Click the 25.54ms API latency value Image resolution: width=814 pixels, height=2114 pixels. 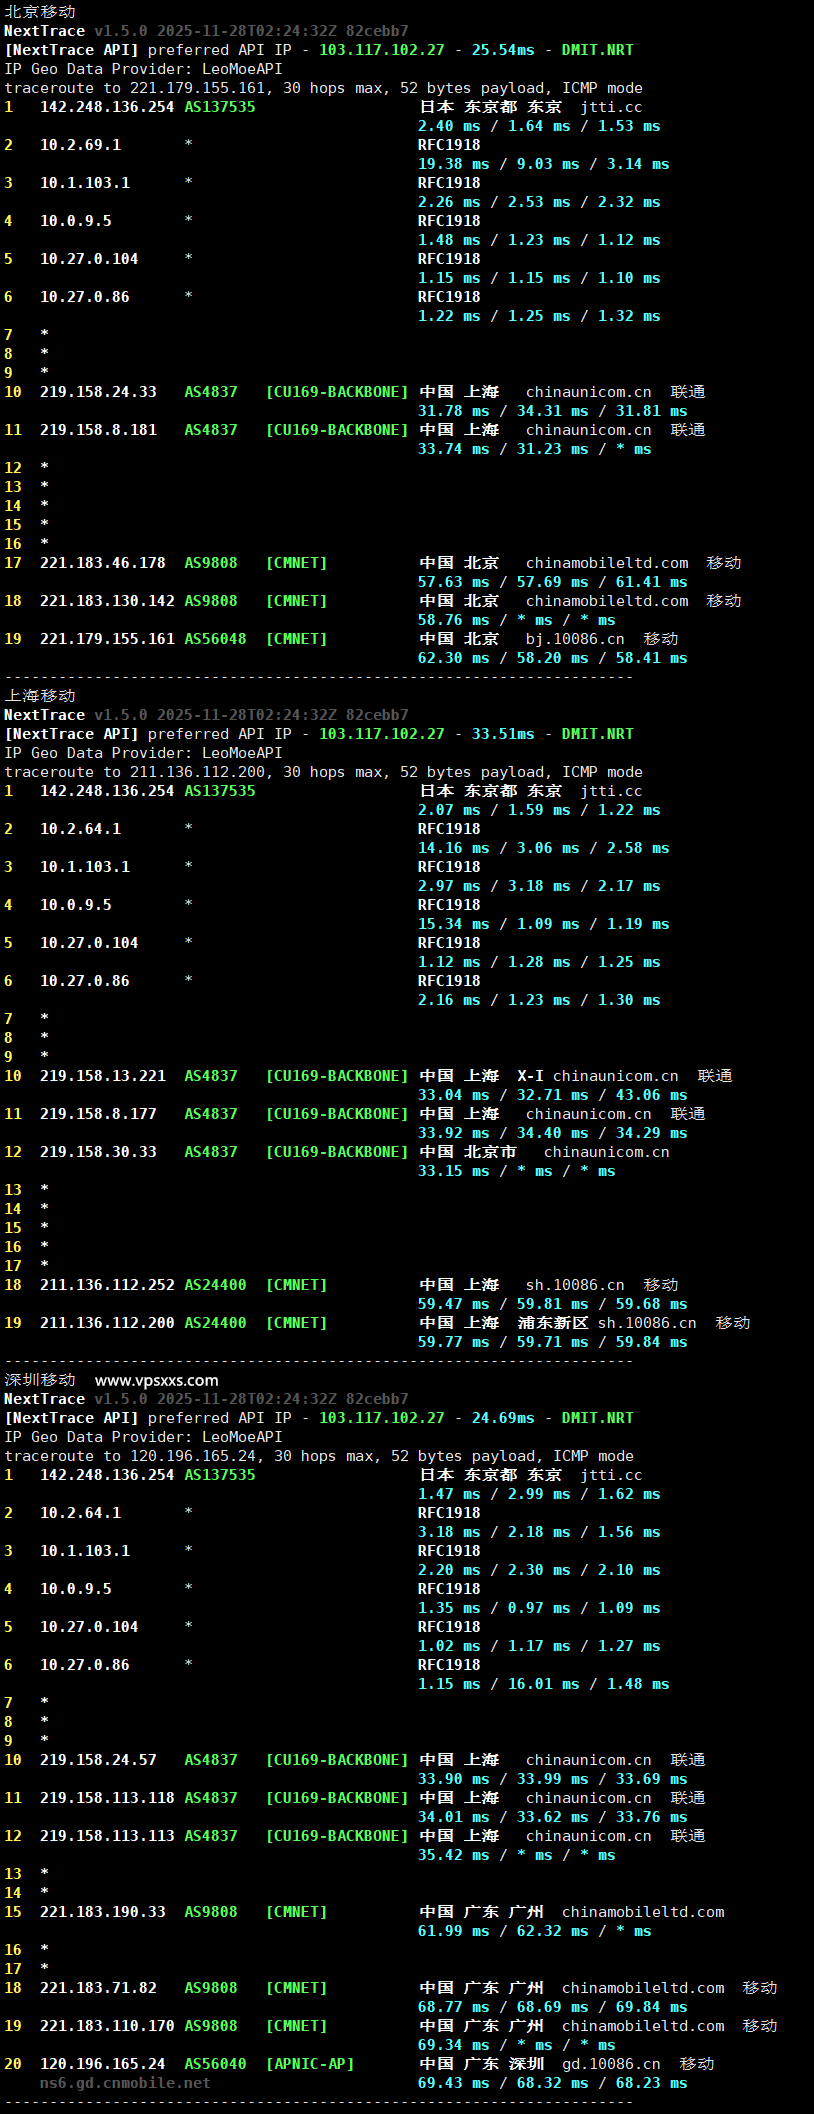coord(503,50)
